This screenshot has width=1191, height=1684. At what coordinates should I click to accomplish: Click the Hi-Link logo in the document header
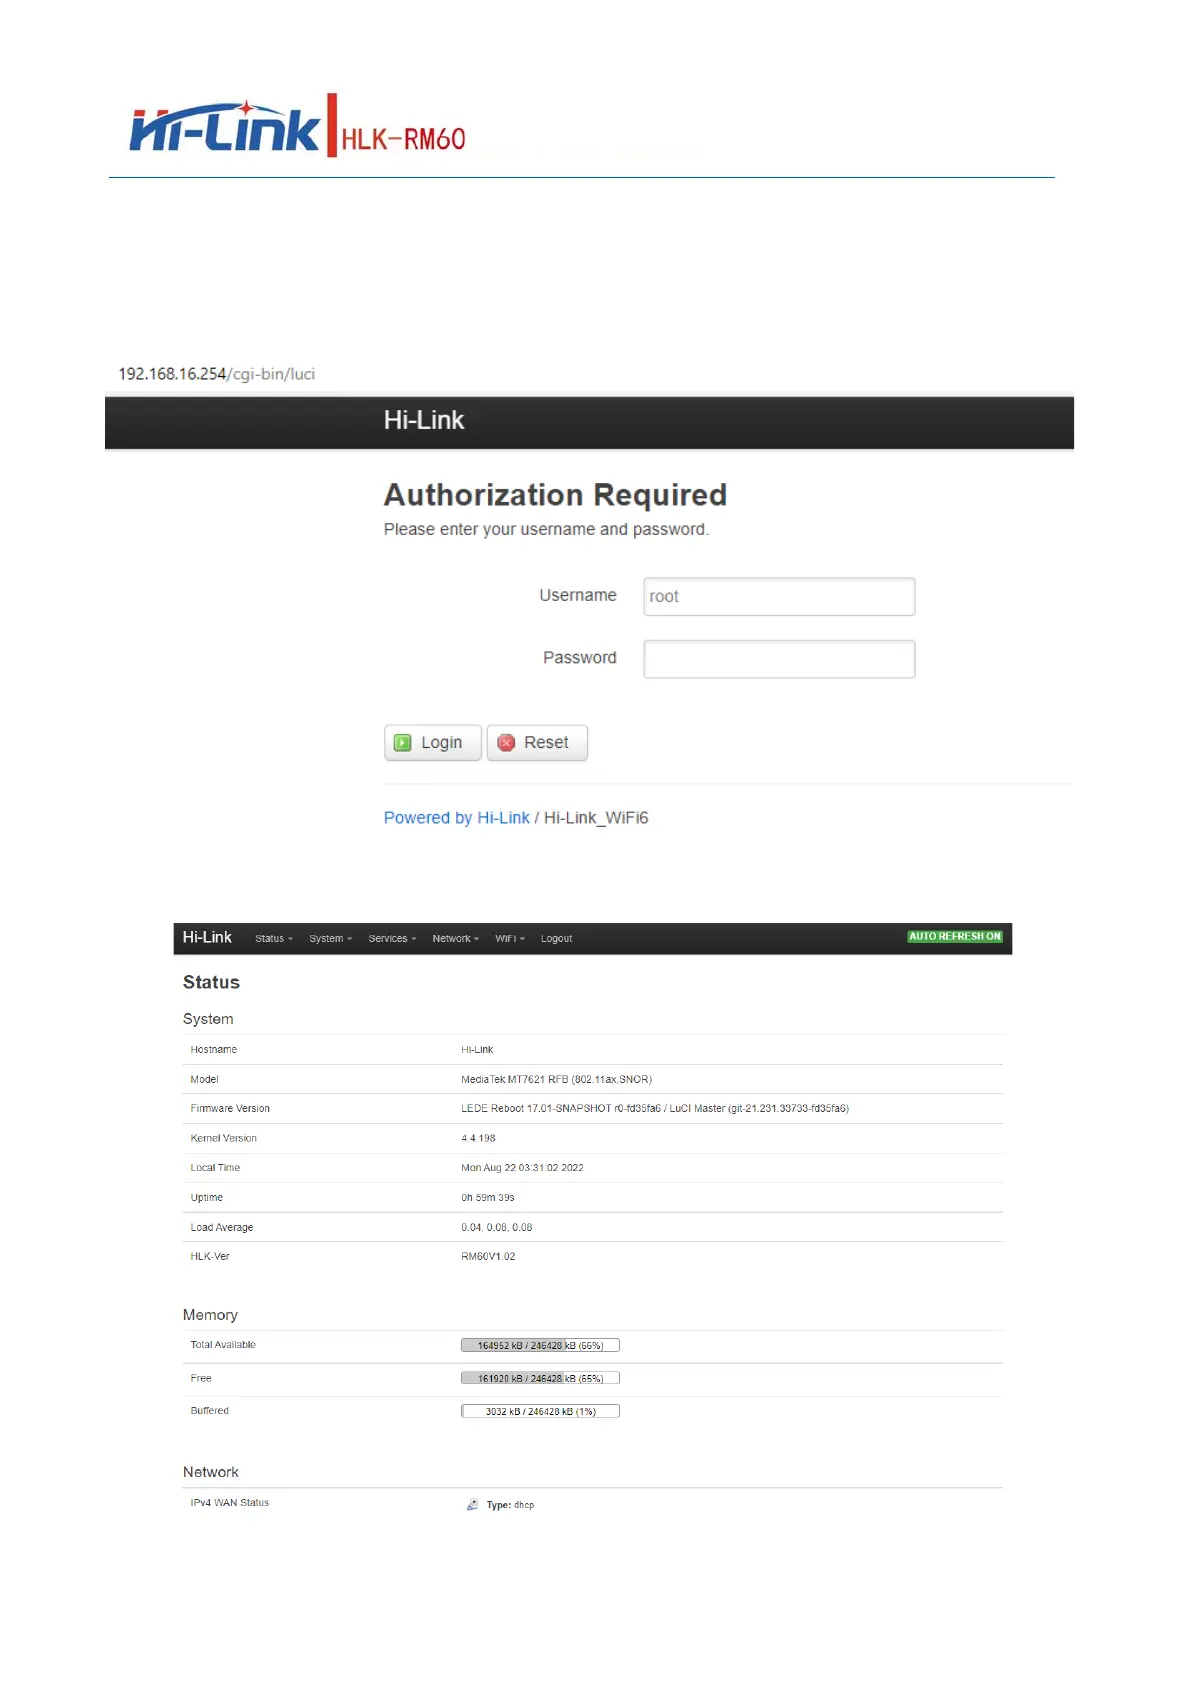[x=224, y=127]
